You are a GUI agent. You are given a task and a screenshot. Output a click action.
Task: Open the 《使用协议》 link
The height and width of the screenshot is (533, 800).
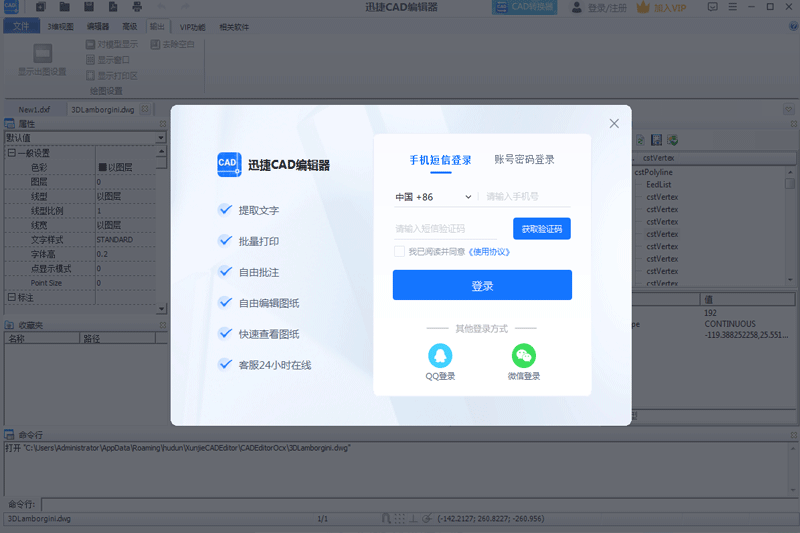coord(489,251)
